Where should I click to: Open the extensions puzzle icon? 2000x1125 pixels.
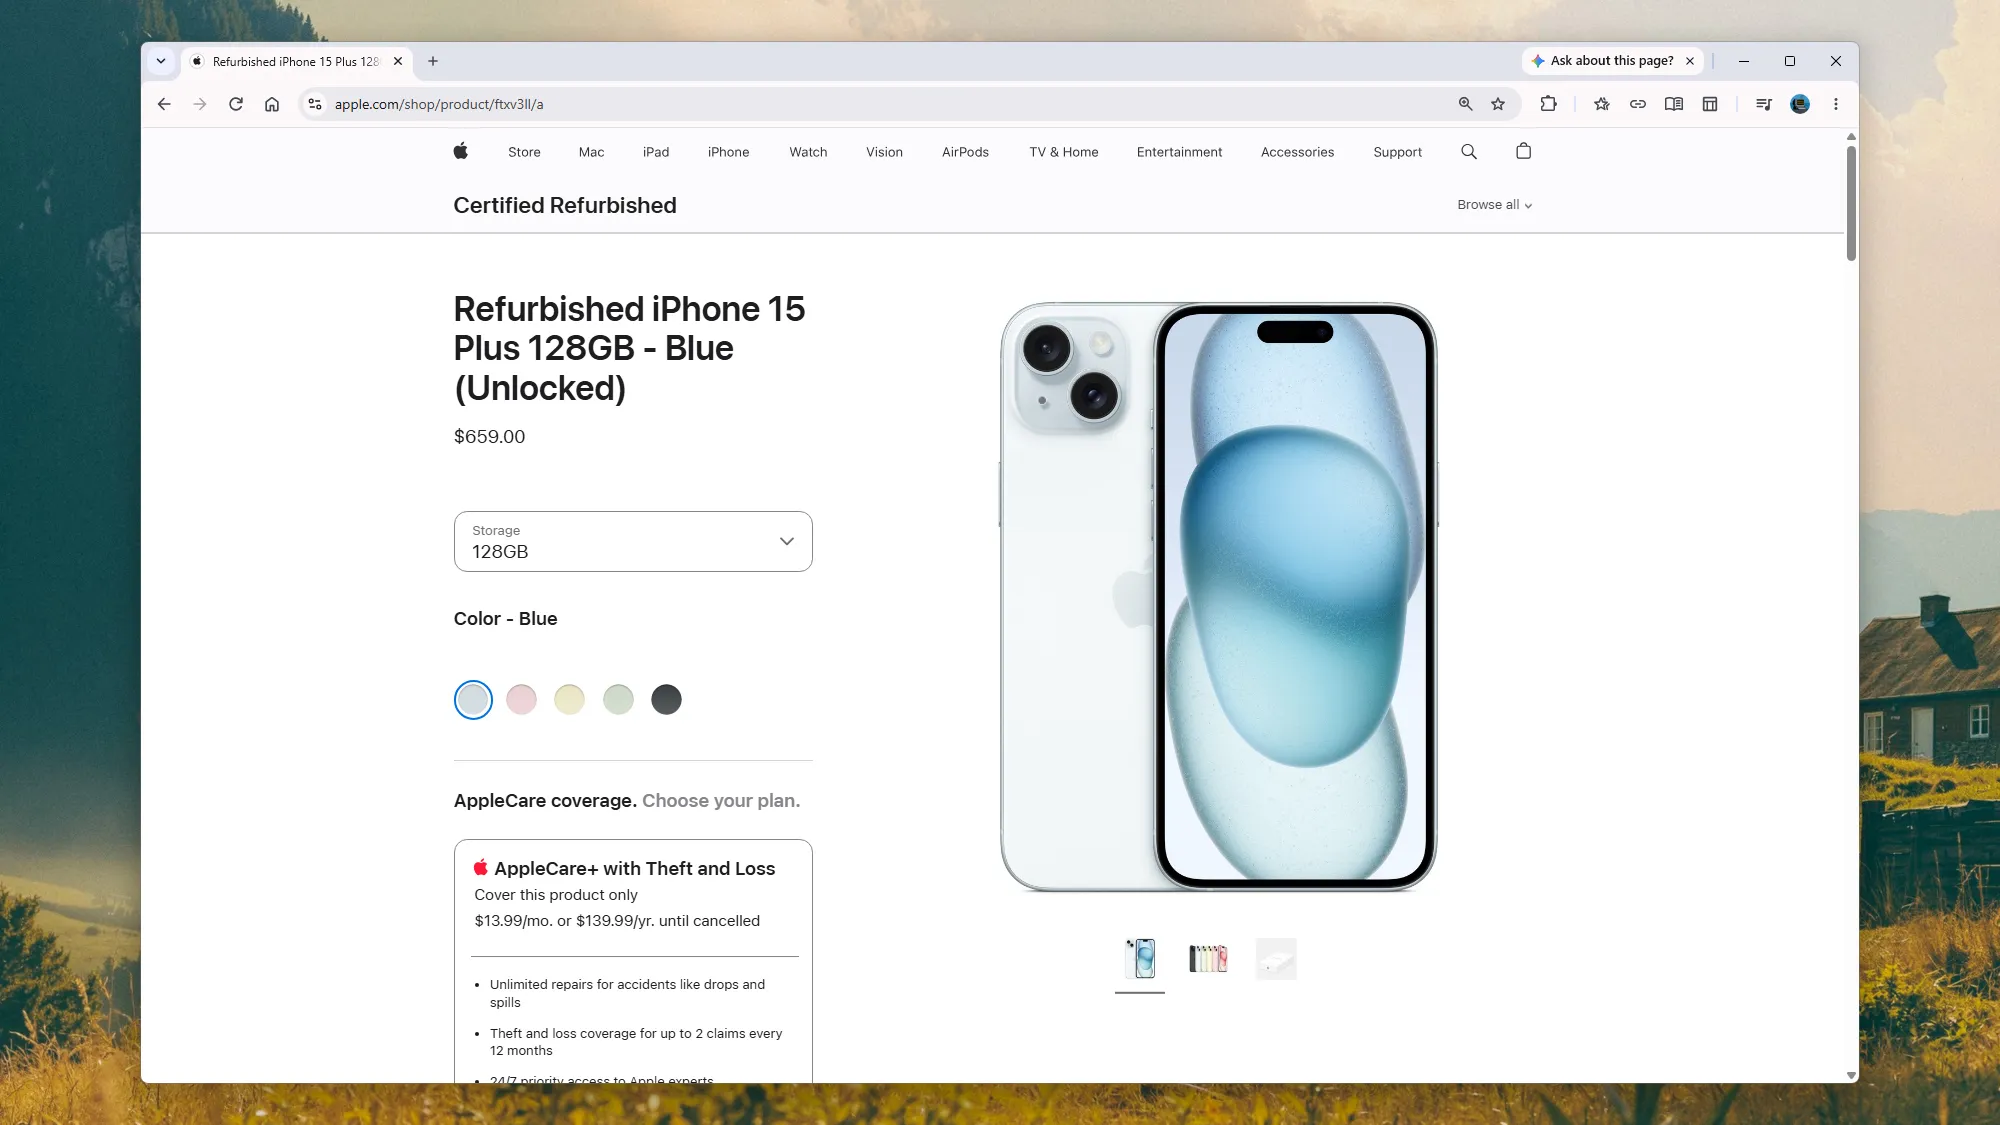(1548, 104)
